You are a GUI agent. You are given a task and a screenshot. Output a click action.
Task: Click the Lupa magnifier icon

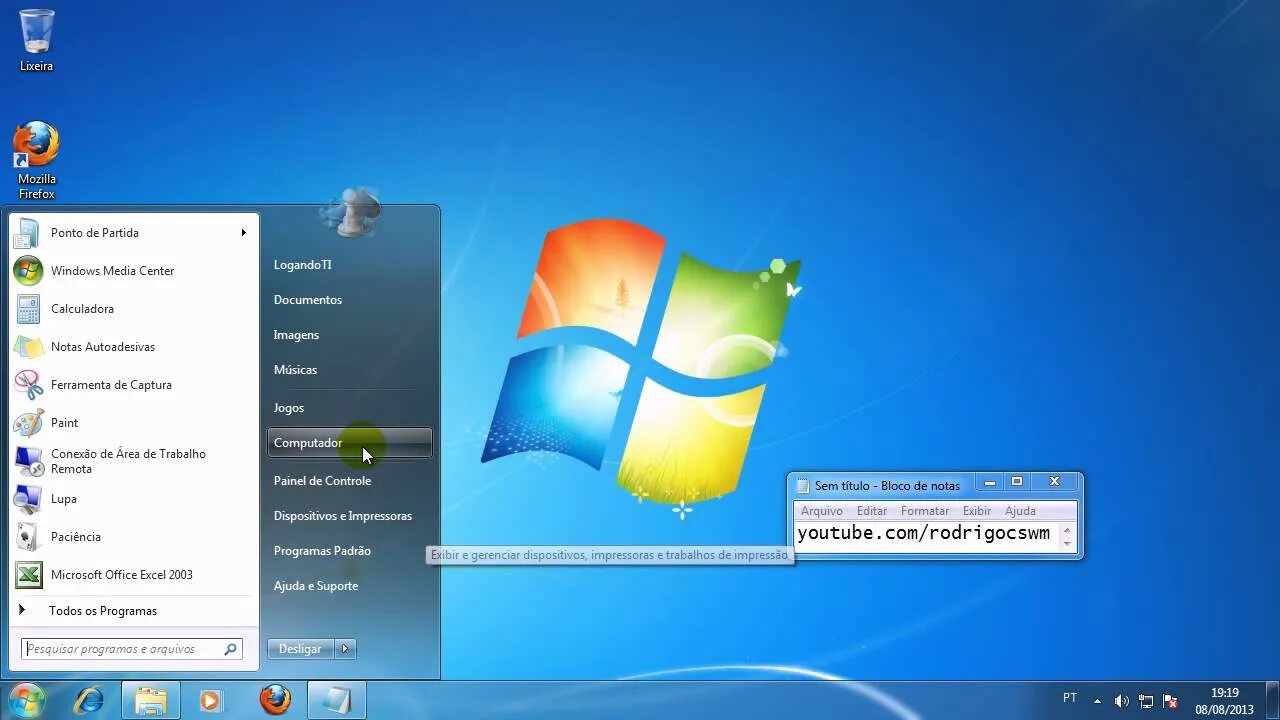point(27,499)
